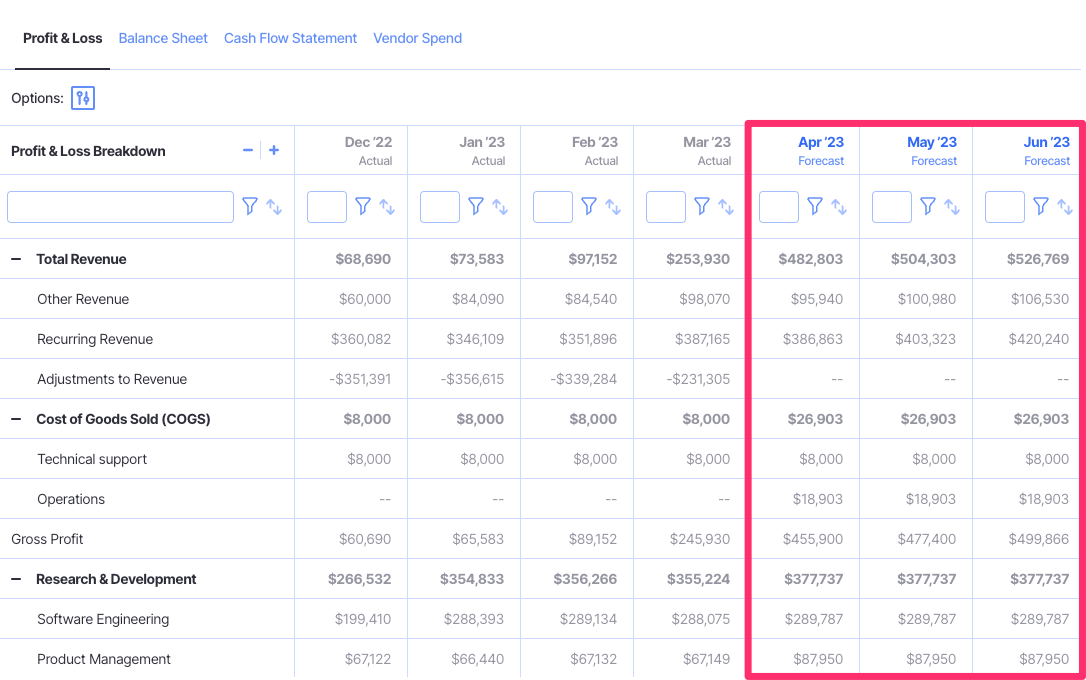
Task: Open the filter icon for Jan '23 column
Action: pyautogui.click(x=476, y=206)
